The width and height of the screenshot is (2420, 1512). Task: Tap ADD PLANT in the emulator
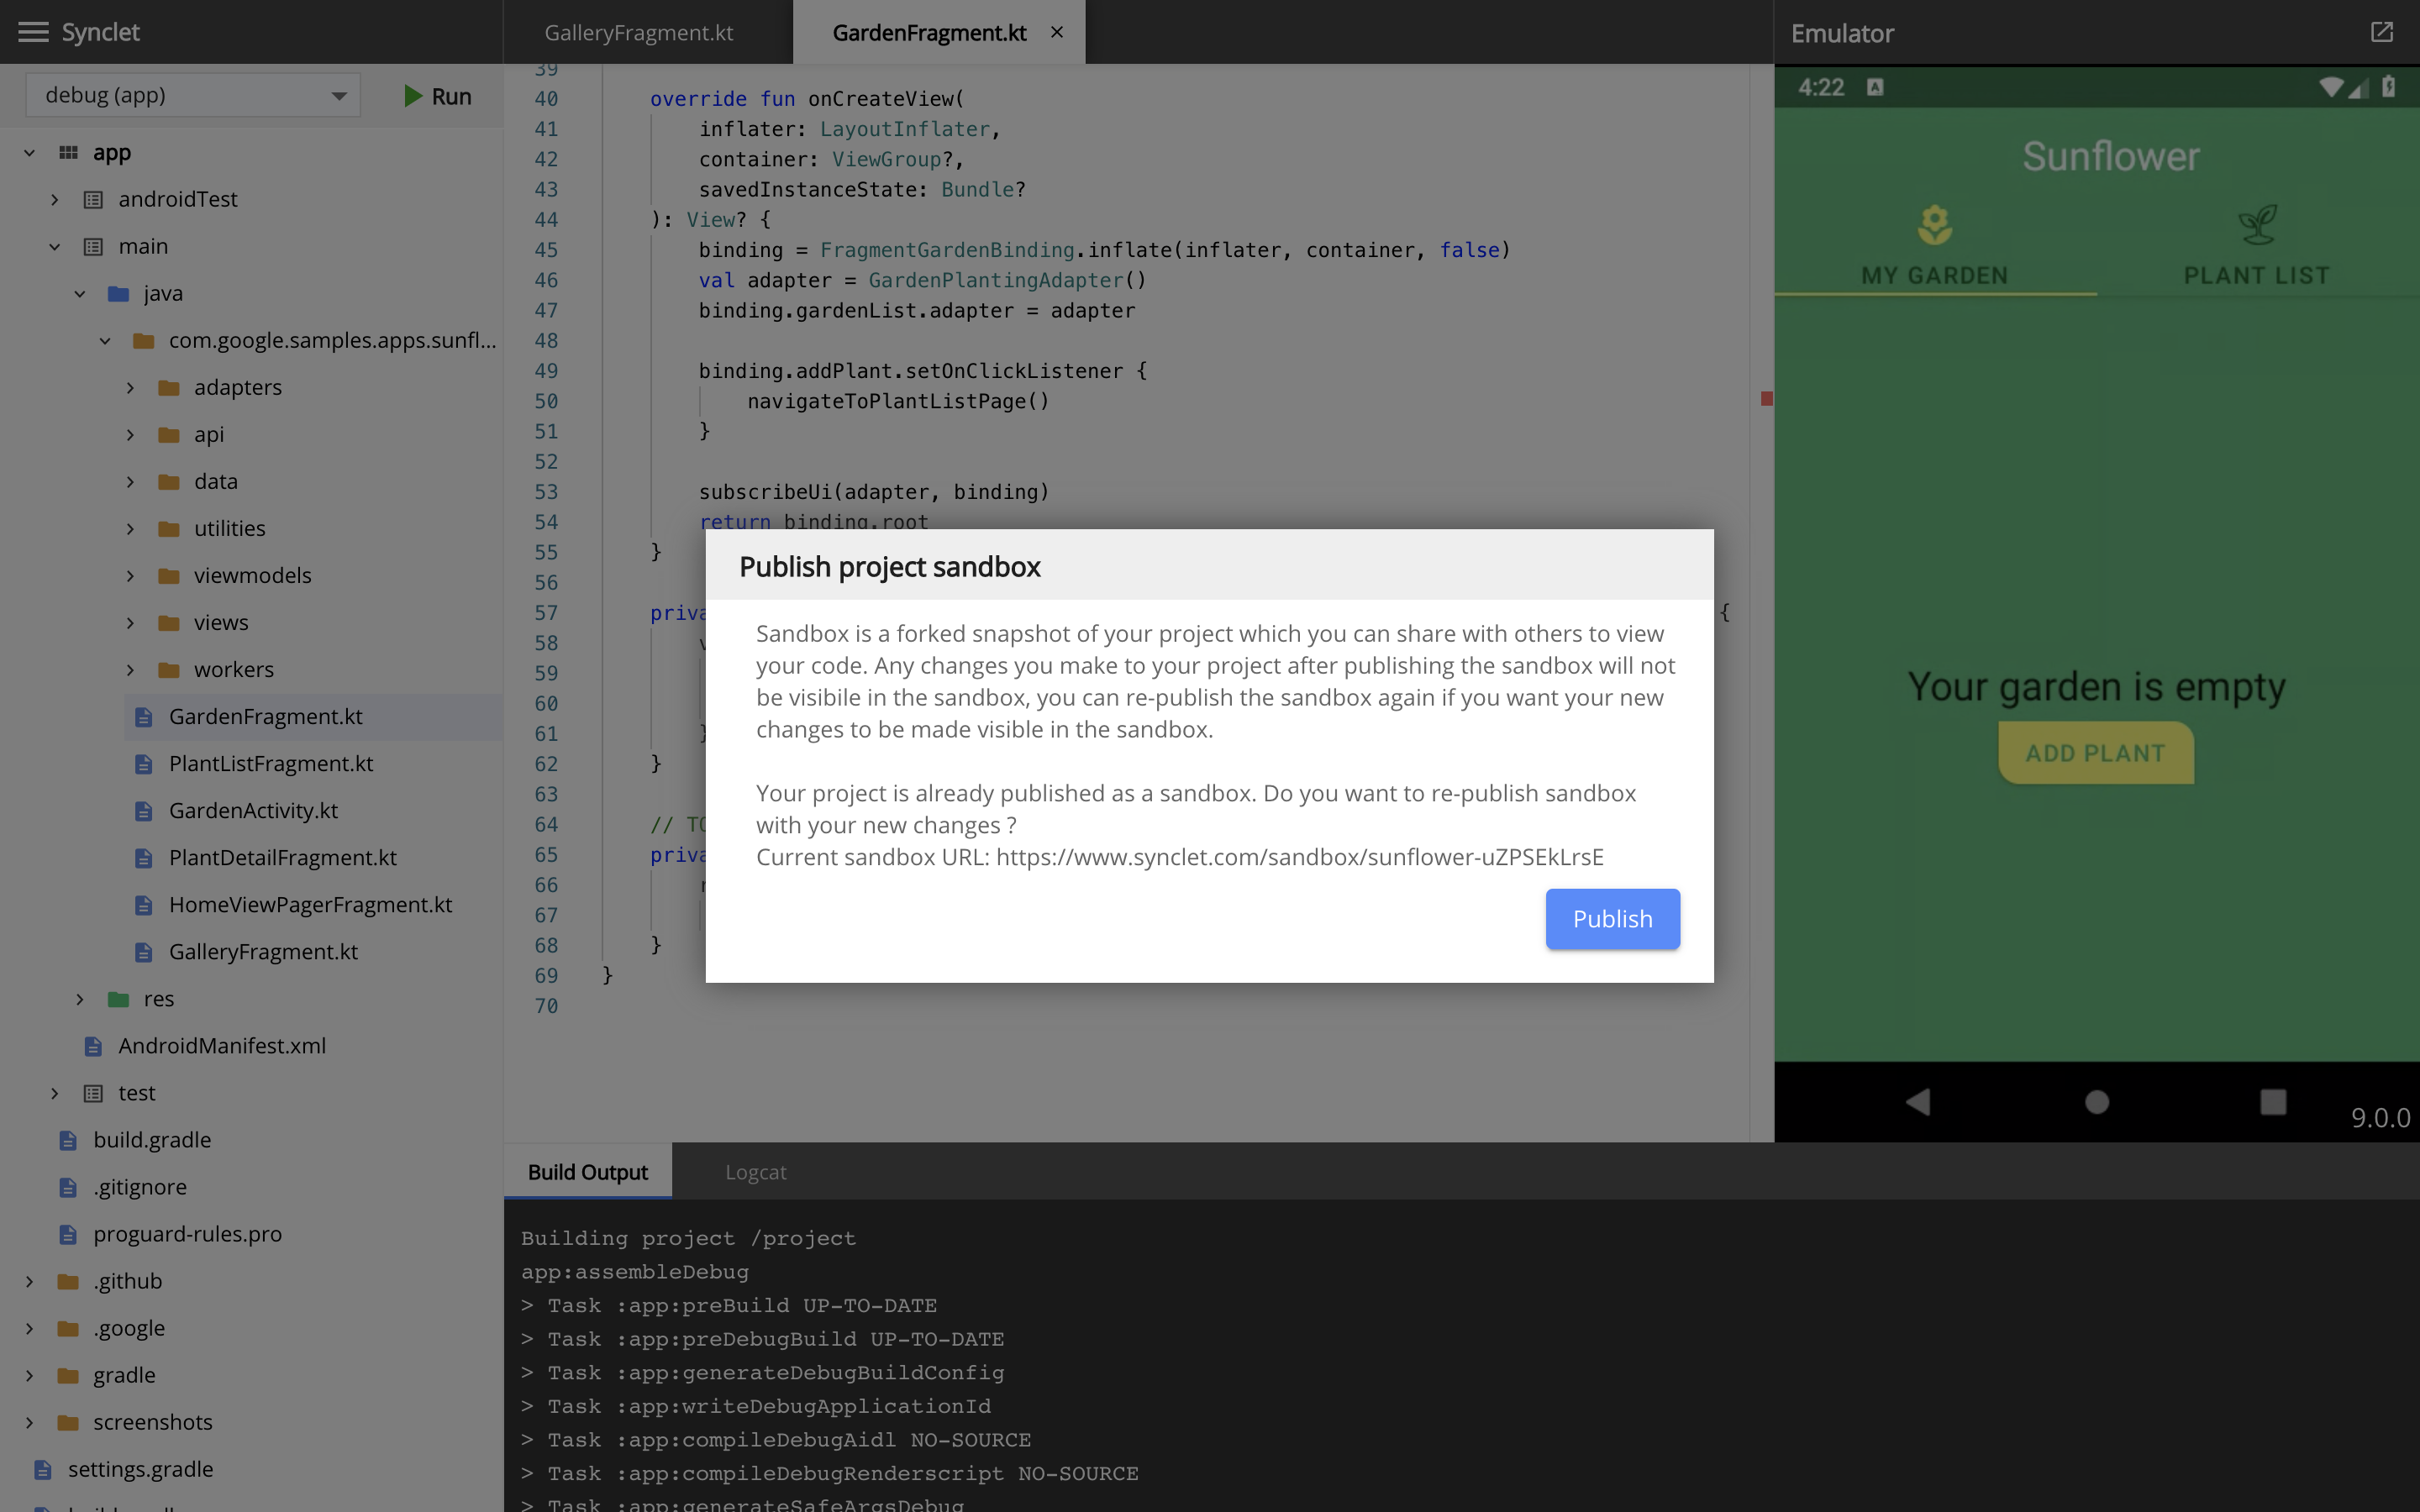2095,753
